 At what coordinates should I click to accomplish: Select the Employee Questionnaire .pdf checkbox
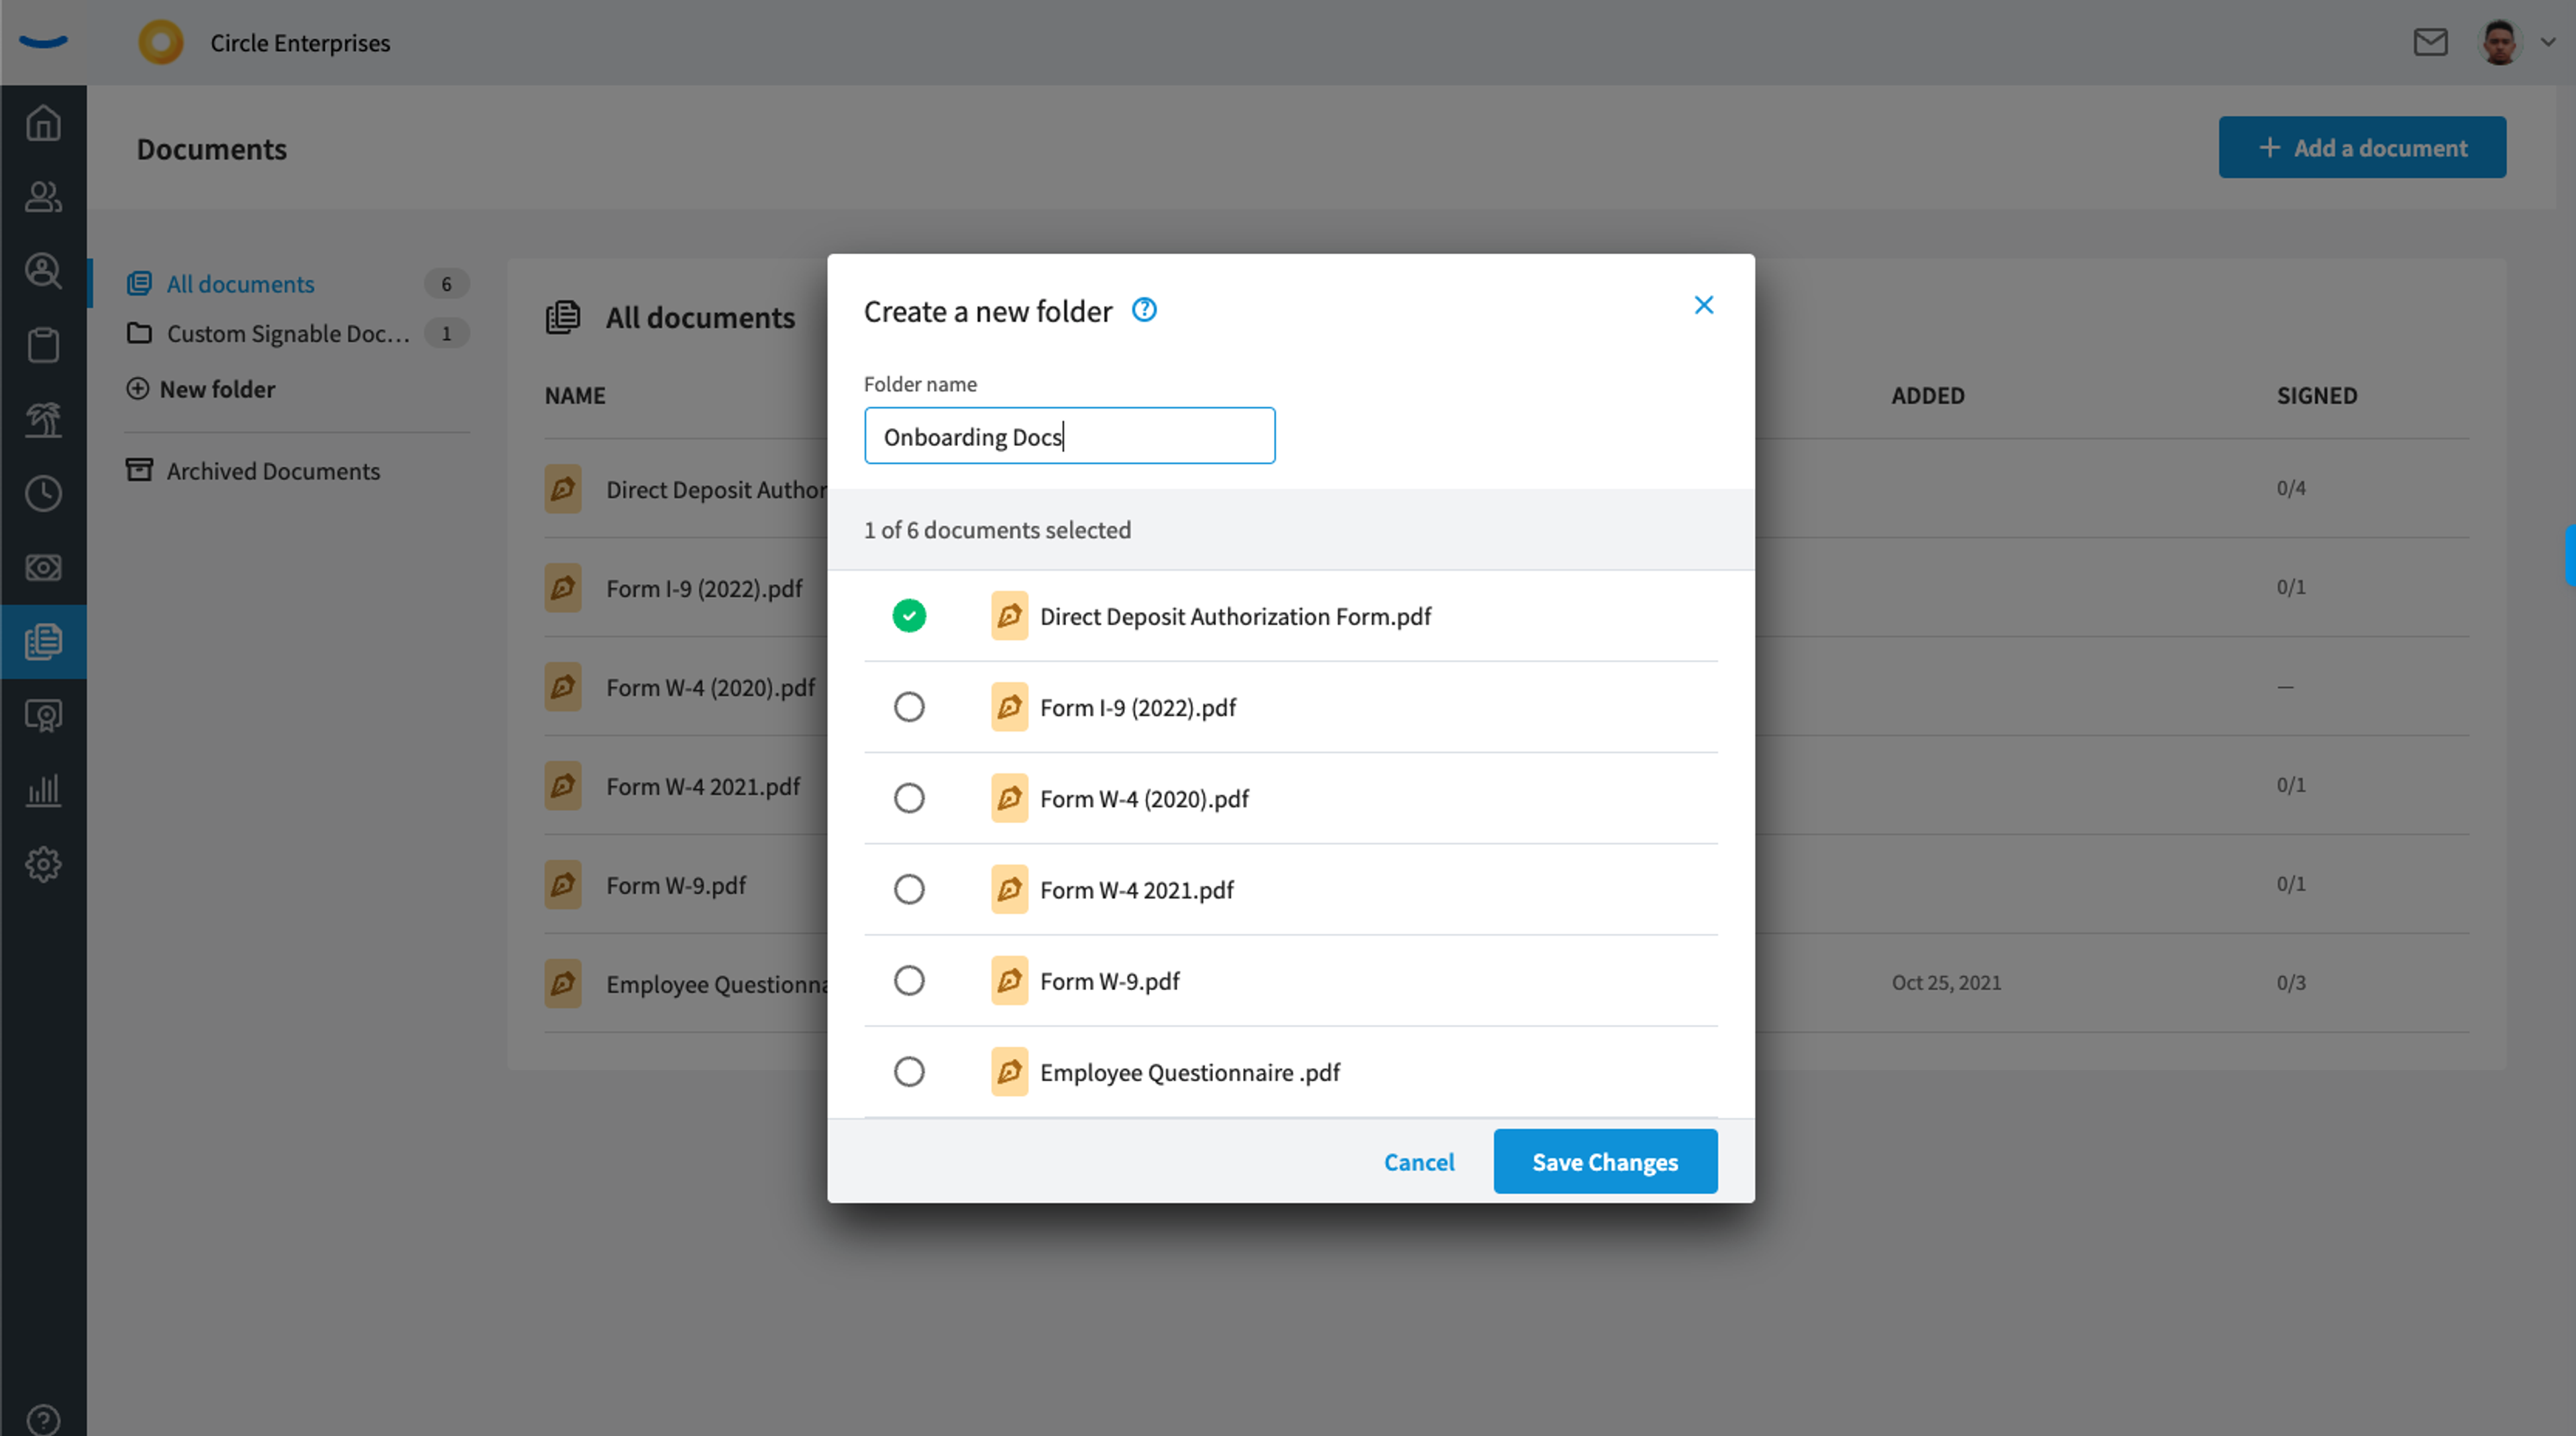pos(909,1072)
